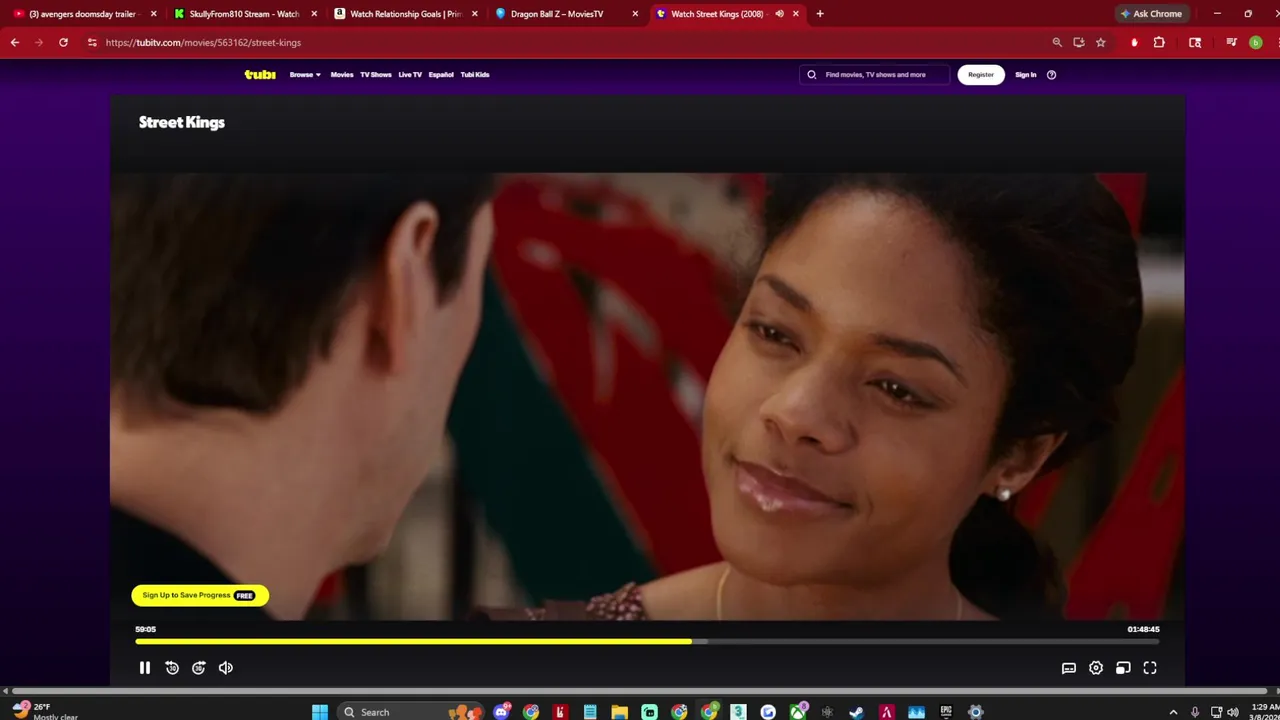Open Chrome zoom magnifier icon

click(1057, 42)
